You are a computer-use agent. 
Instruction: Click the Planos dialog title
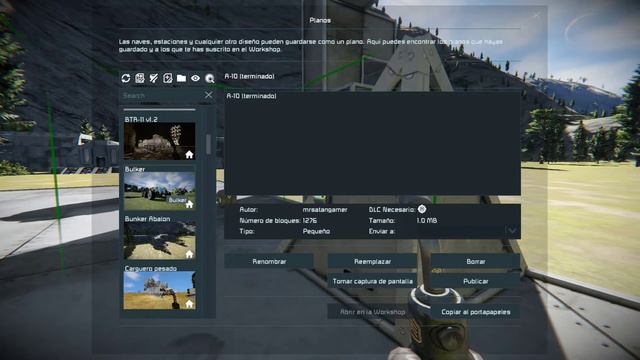point(320,20)
